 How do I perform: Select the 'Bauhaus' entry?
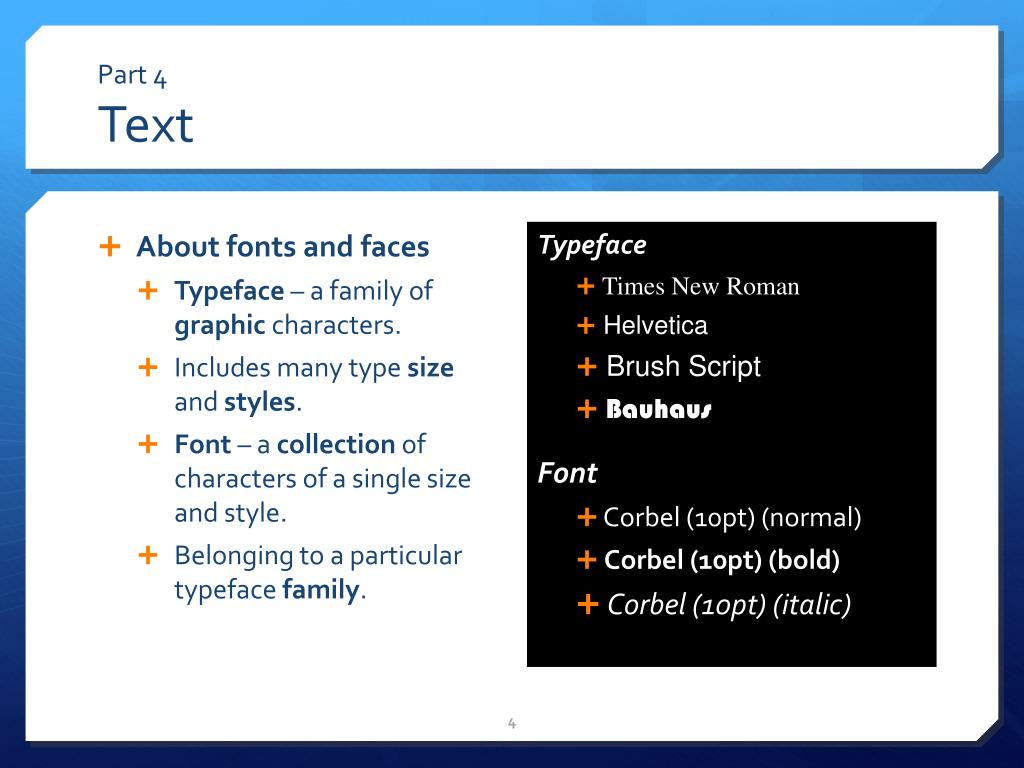659,409
